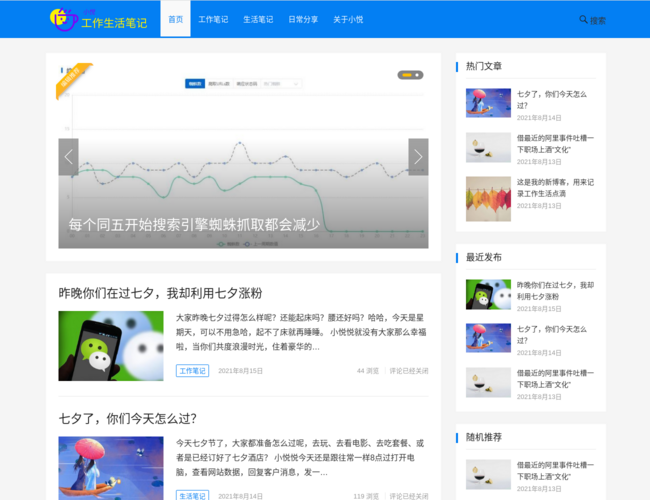Open 七夕了，你们今天怎么过? in 最近发布 sidebar
This screenshot has width=650, height=500.
[x=552, y=335]
